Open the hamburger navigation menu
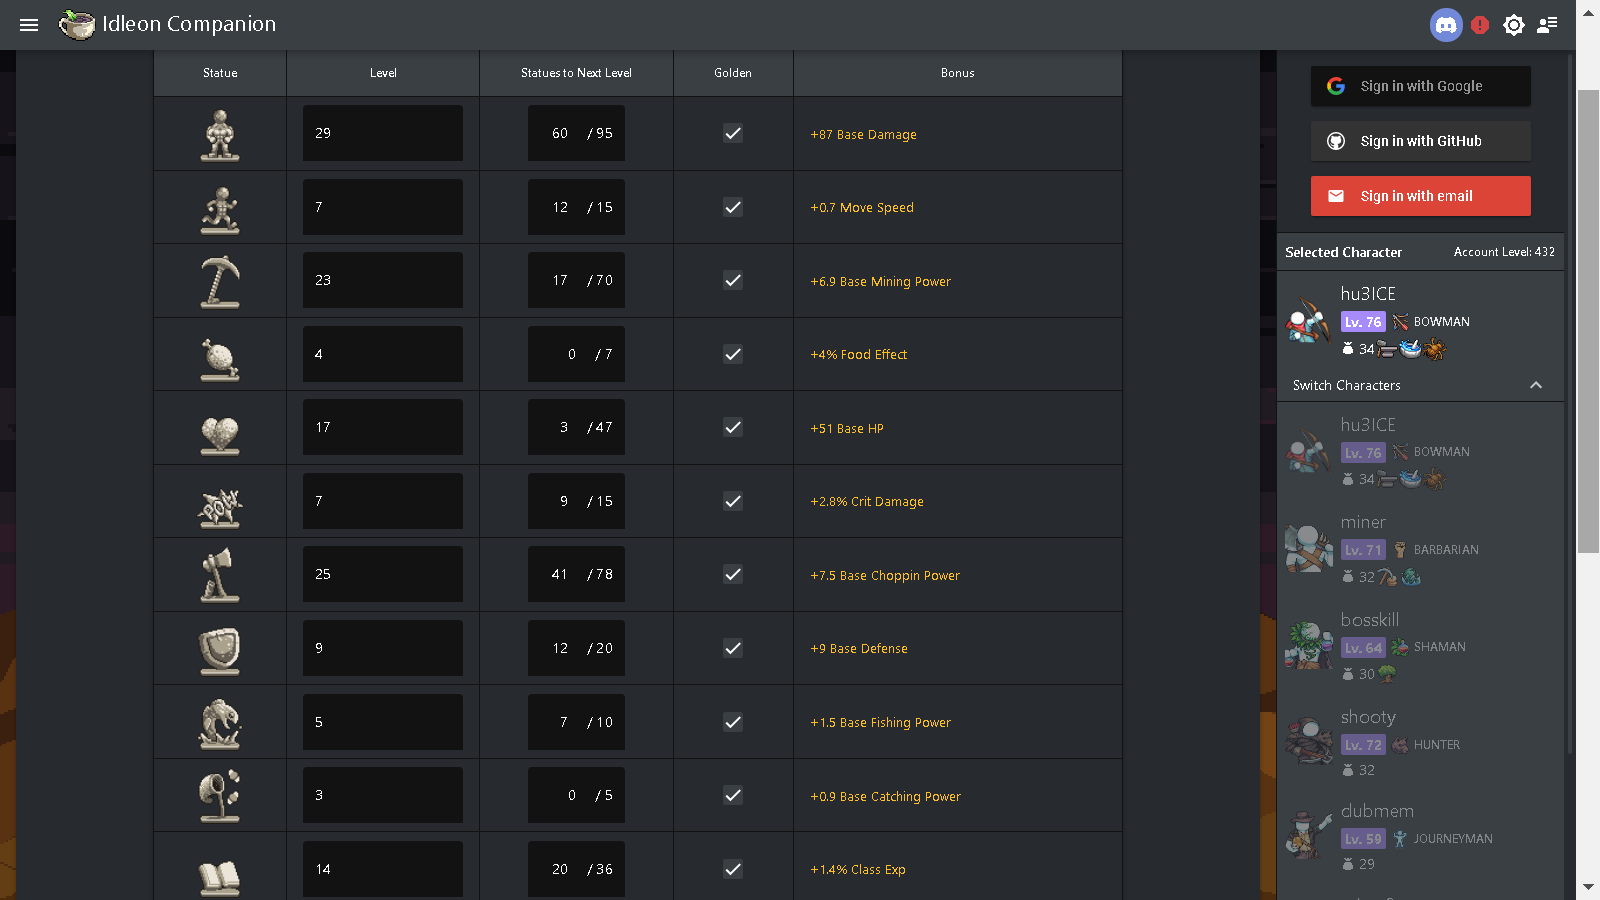The width and height of the screenshot is (1600, 900). pyautogui.click(x=28, y=25)
